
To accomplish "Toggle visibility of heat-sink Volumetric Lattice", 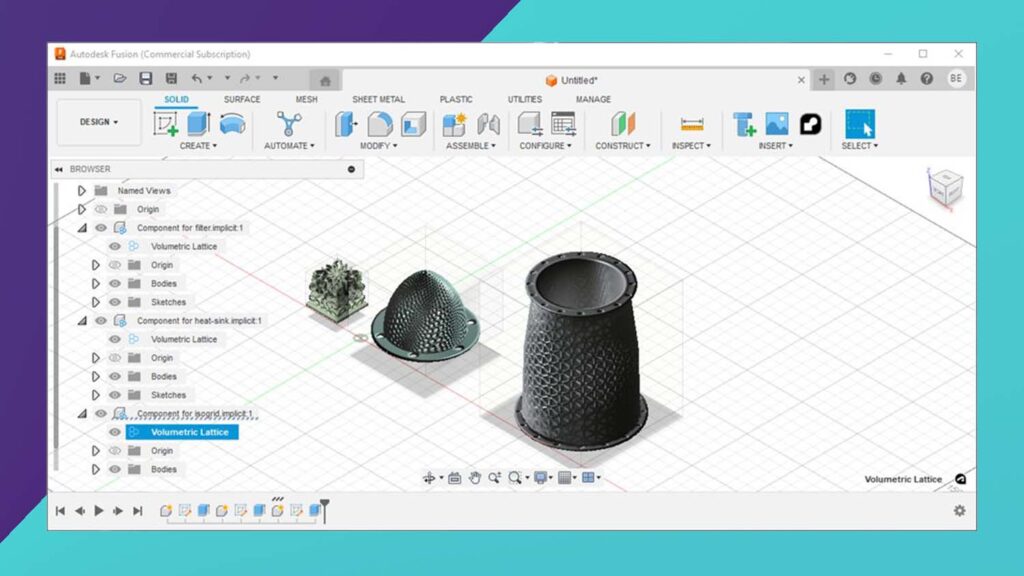I will 115,339.
